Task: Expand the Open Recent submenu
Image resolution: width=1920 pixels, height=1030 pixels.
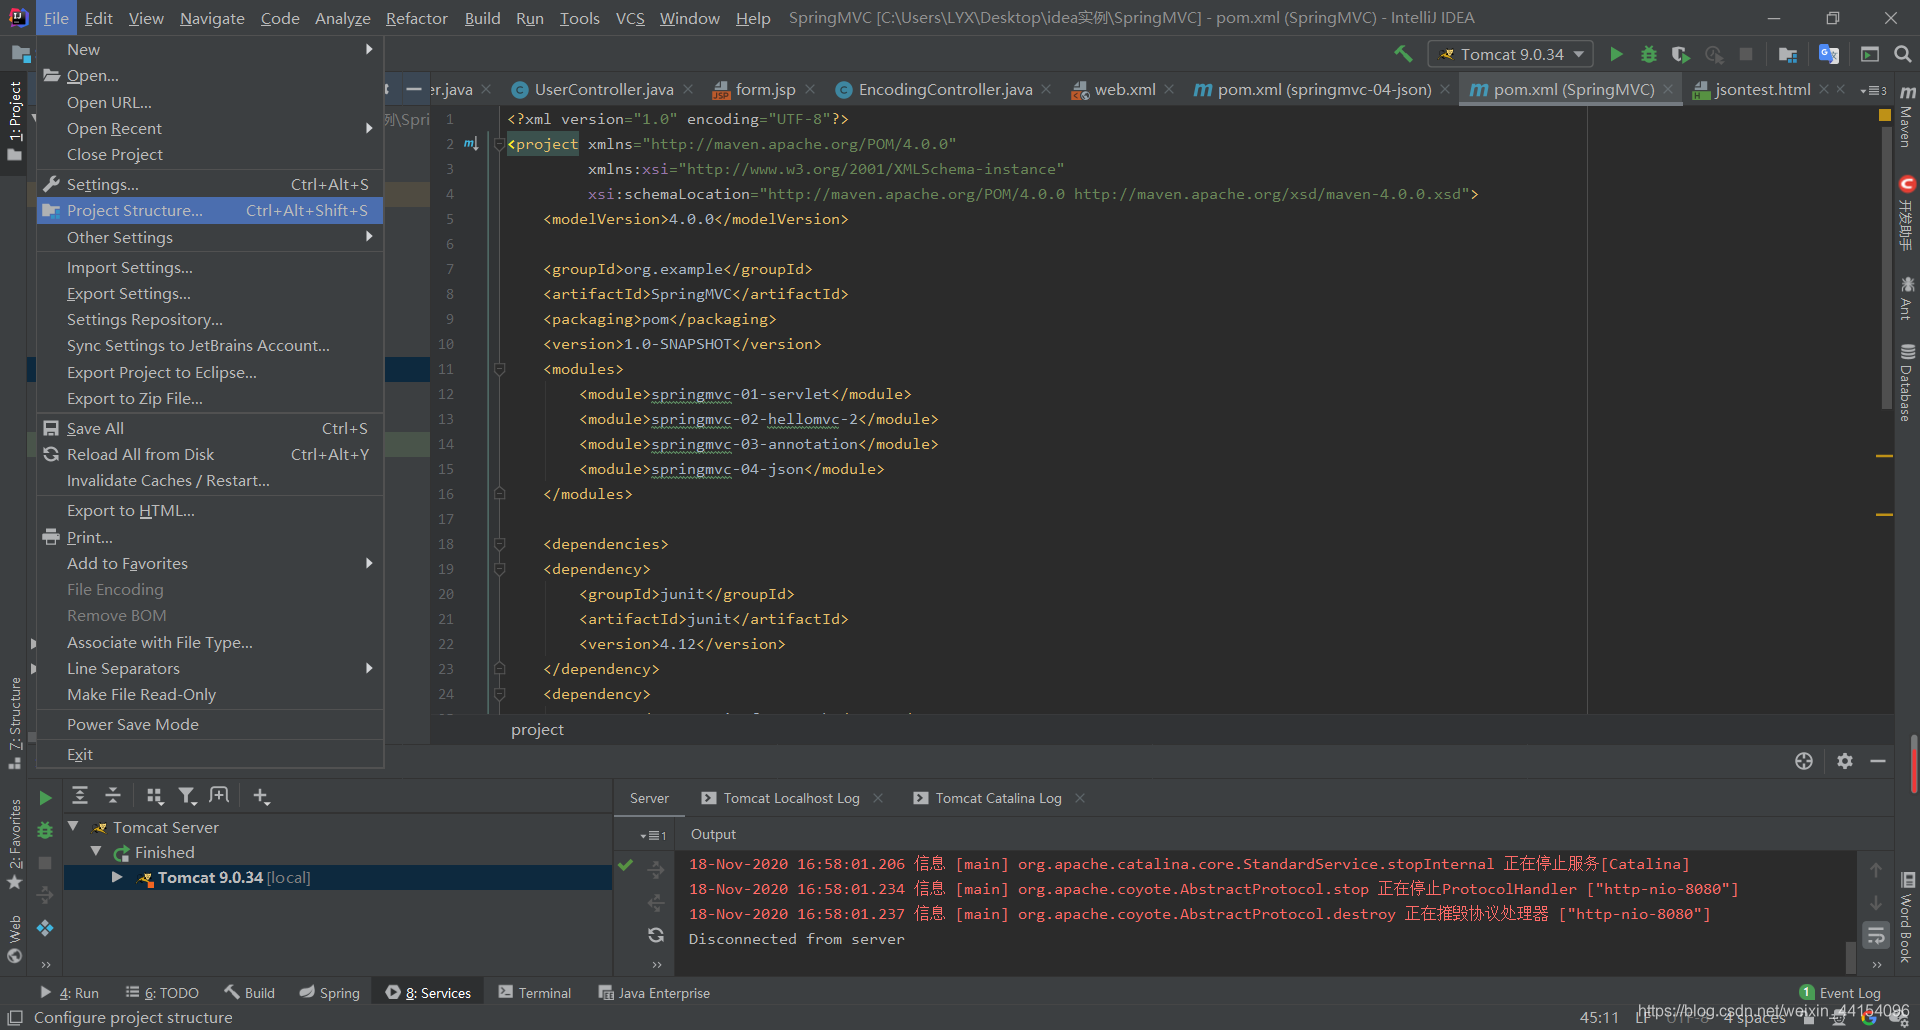Action: (210, 128)
